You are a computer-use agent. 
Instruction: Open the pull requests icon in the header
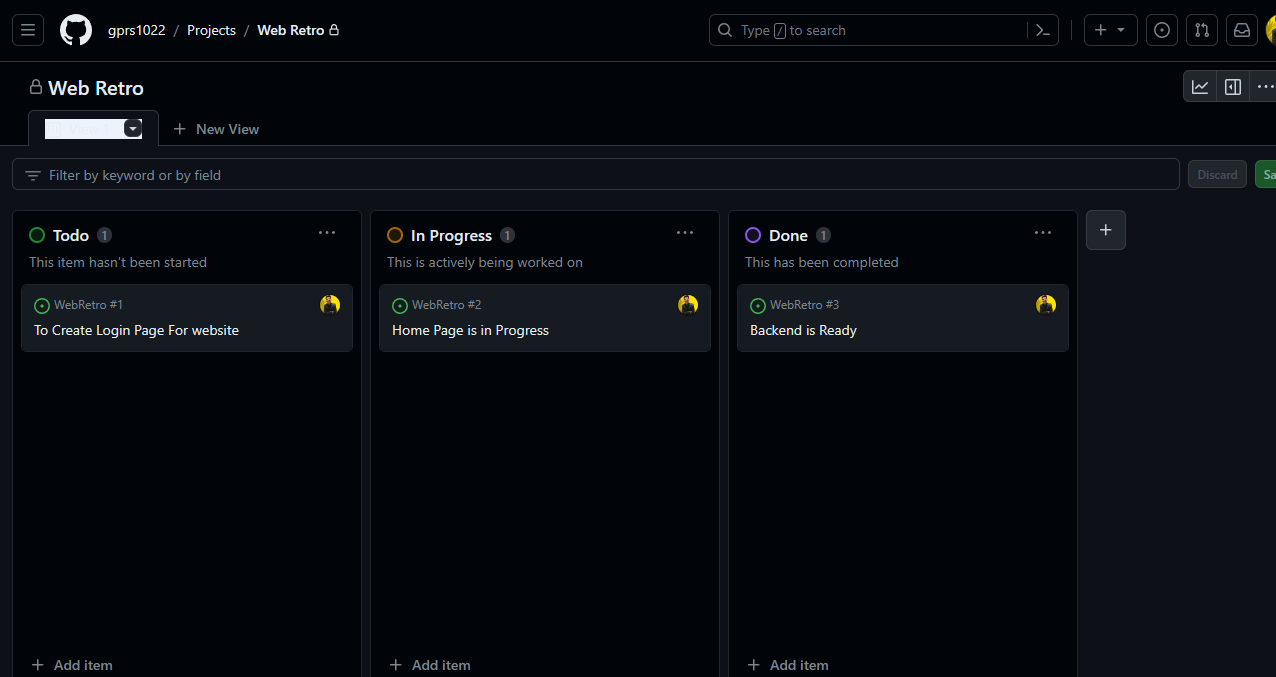1201,30
